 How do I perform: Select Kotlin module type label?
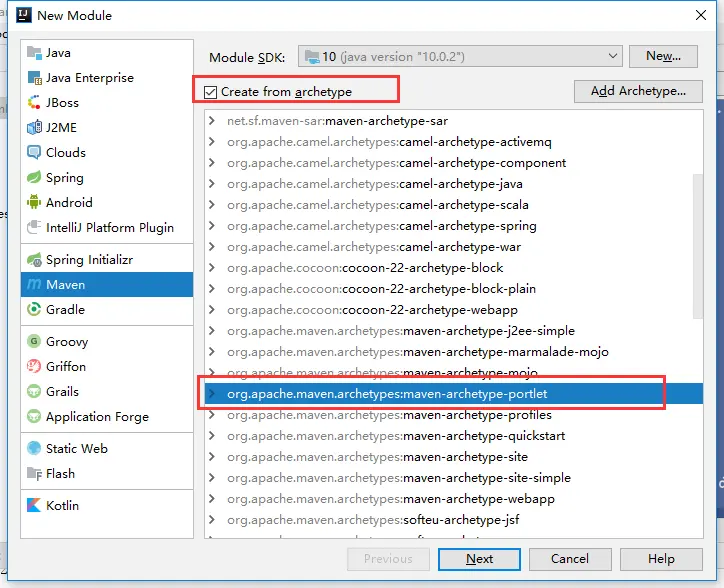62,505
